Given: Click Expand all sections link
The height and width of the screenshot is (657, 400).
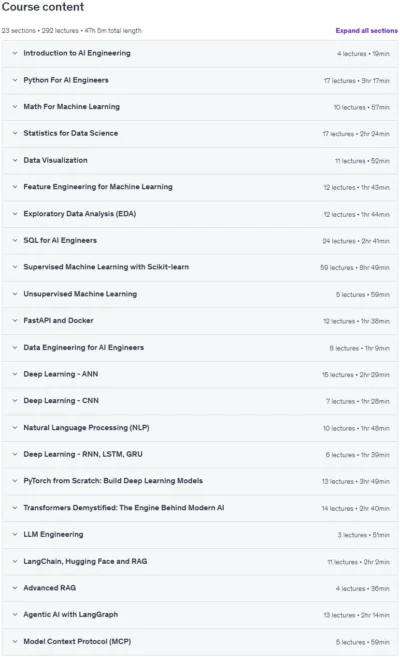Looking at the screenshot, I should [366, 31].
